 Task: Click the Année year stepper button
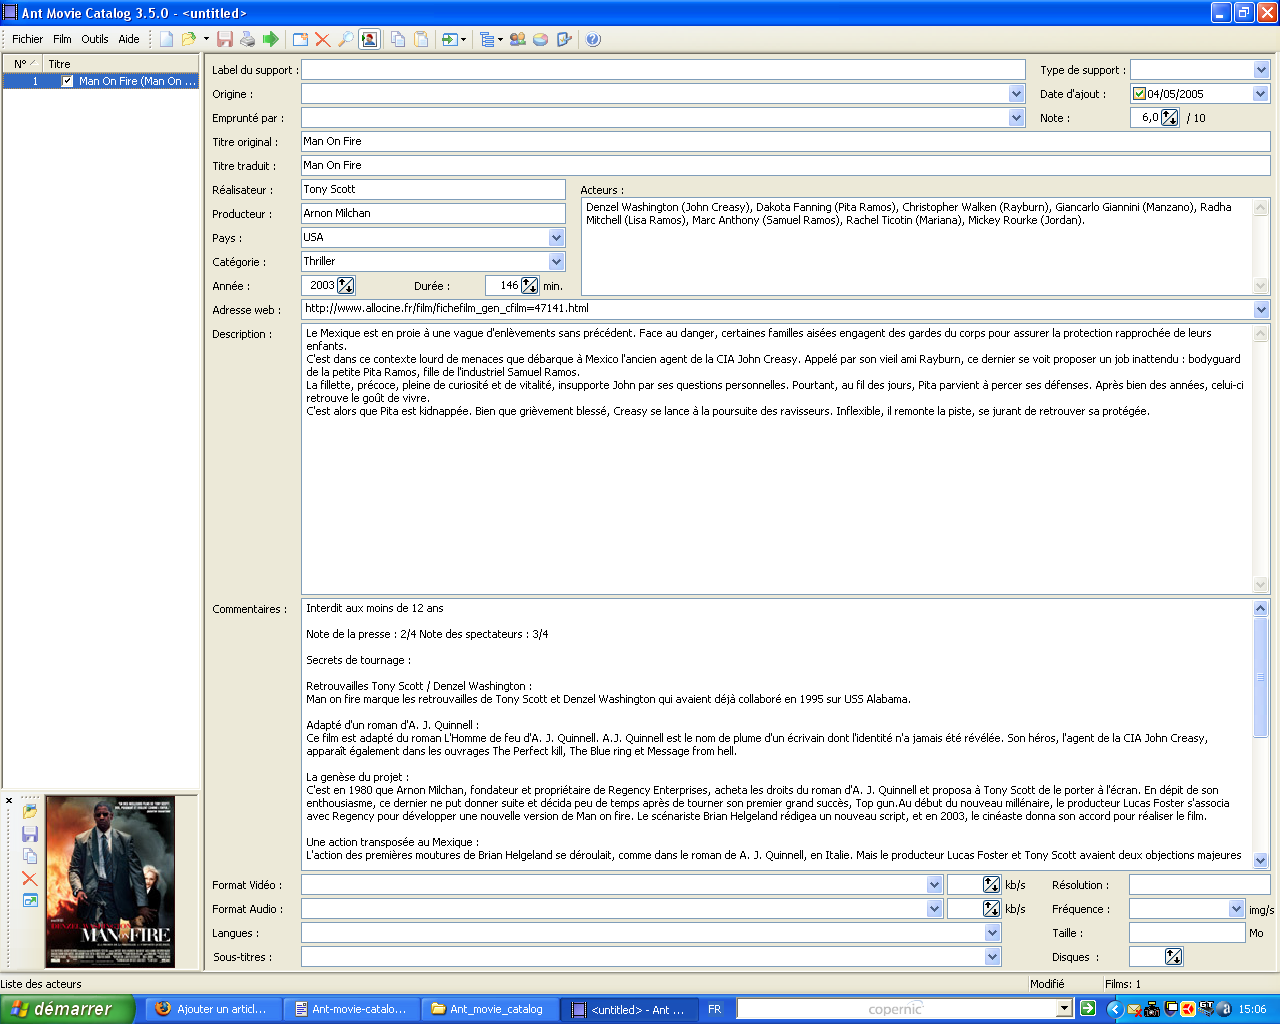coord(345,286)
